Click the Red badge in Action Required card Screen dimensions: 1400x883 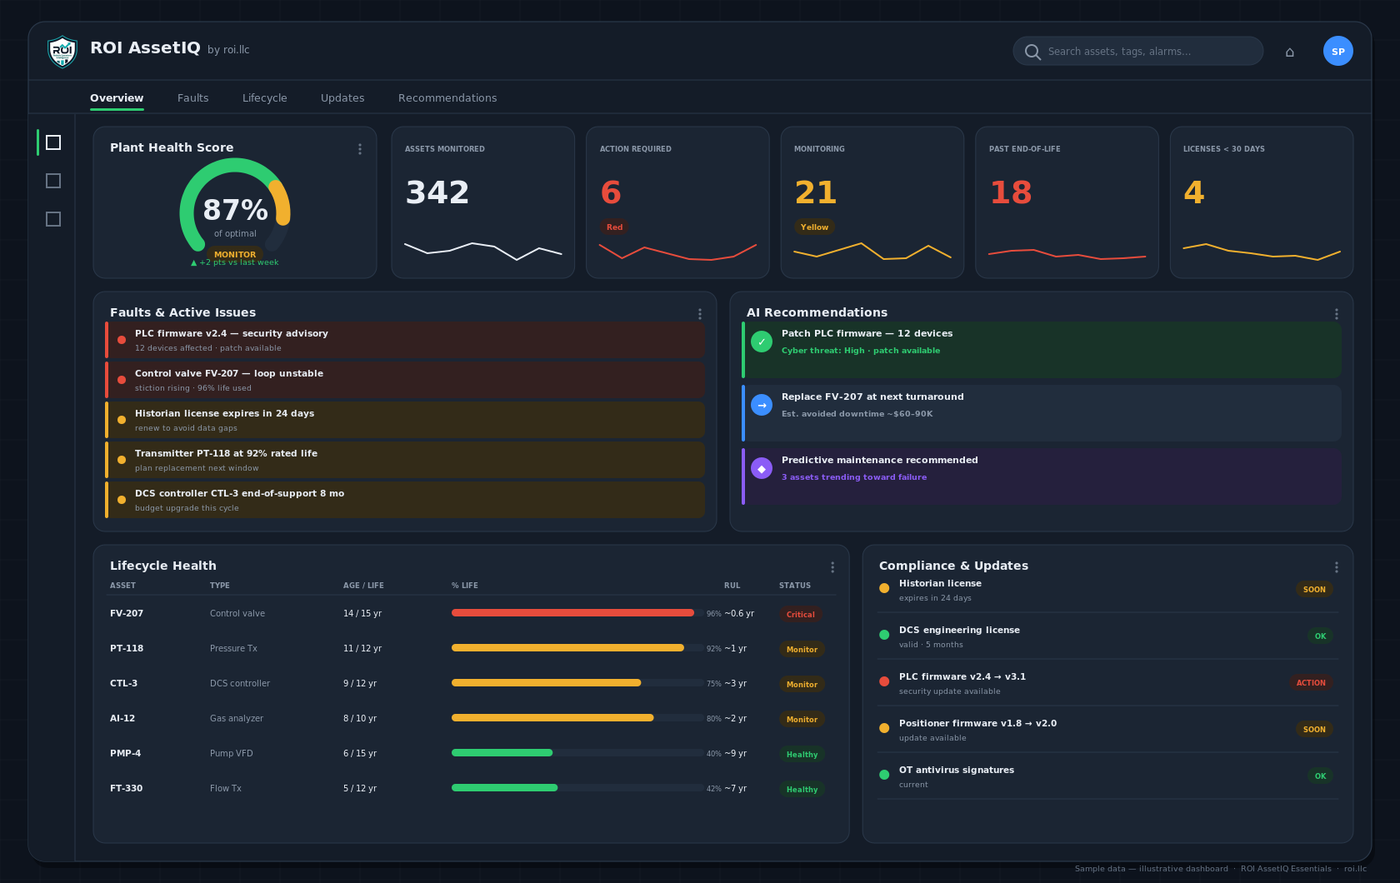point(615,227)
